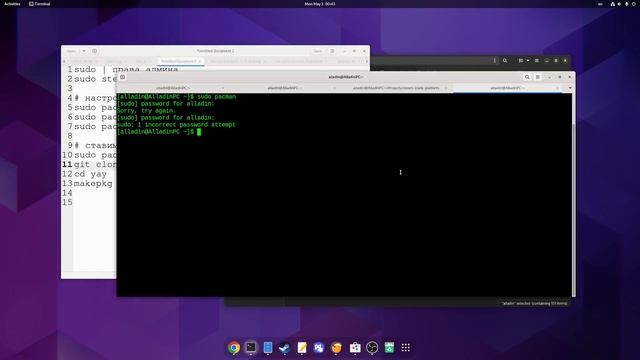Open the clock and calendar in top bar
The width and height of the screenshot is (640, 360).
(320, 4)
